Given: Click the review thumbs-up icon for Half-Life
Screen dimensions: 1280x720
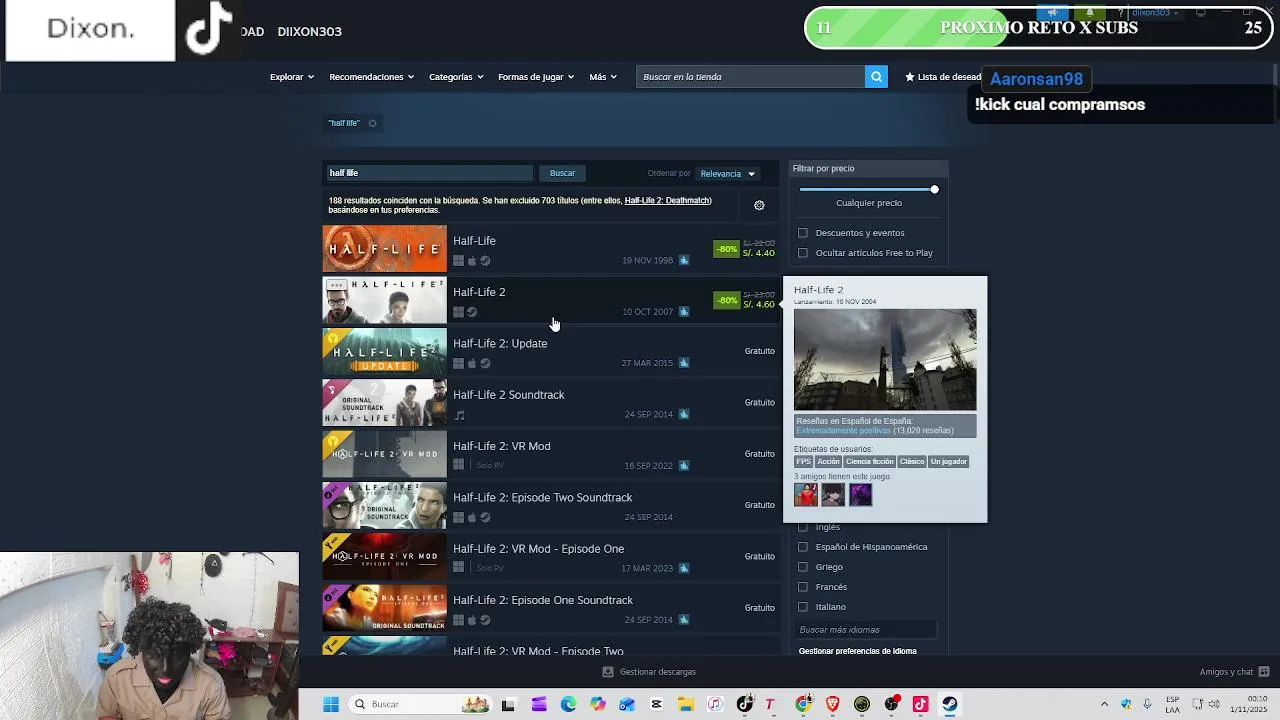Looking at the screenshot, I should tap(684, 260).
